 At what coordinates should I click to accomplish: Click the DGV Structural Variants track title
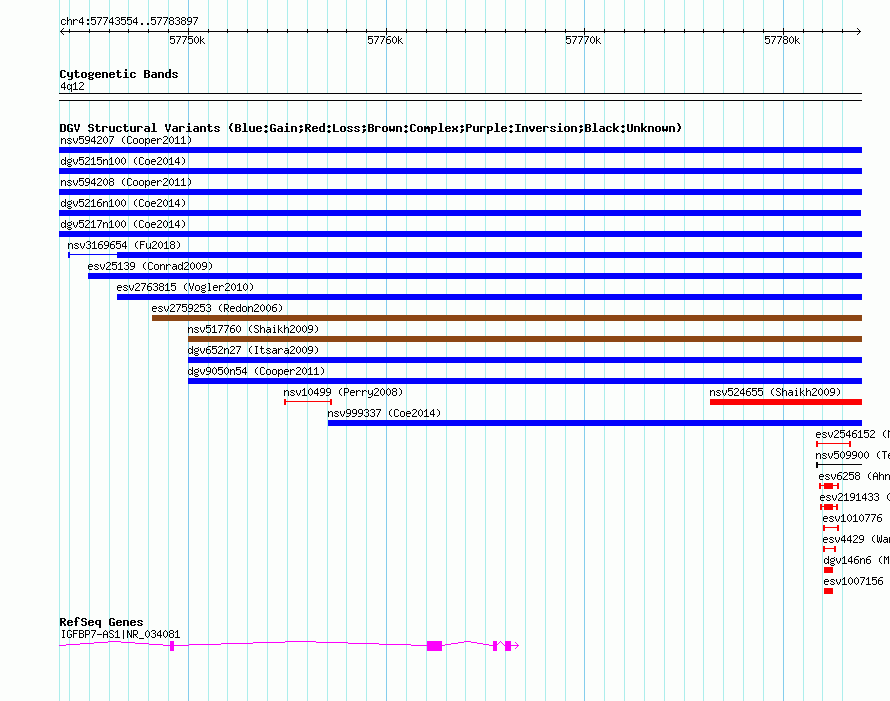coord(371,128)
